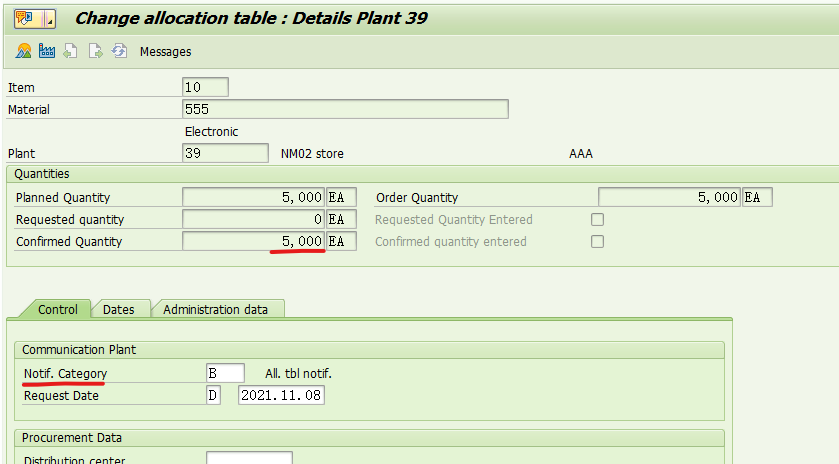Click the 'Planned Quantity' label
This screenshot has height=464, width=839.
(63, 197)
